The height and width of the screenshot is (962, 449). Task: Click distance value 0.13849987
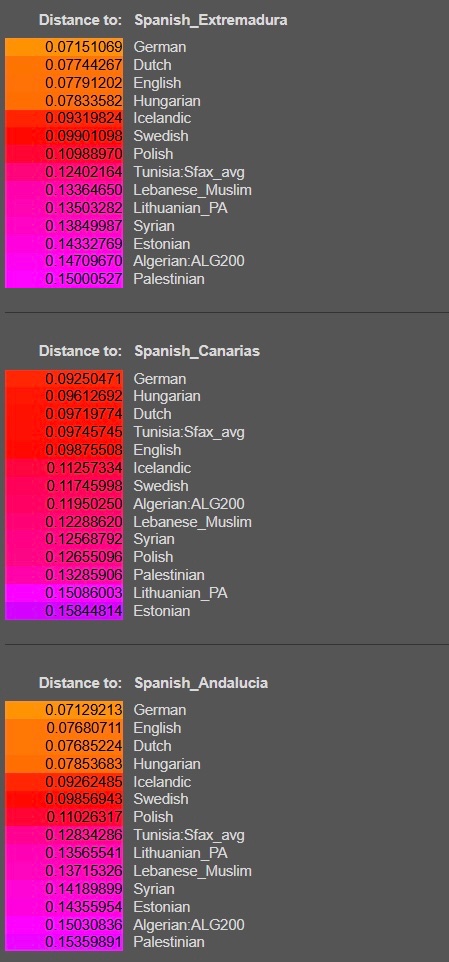coord(85,226)
